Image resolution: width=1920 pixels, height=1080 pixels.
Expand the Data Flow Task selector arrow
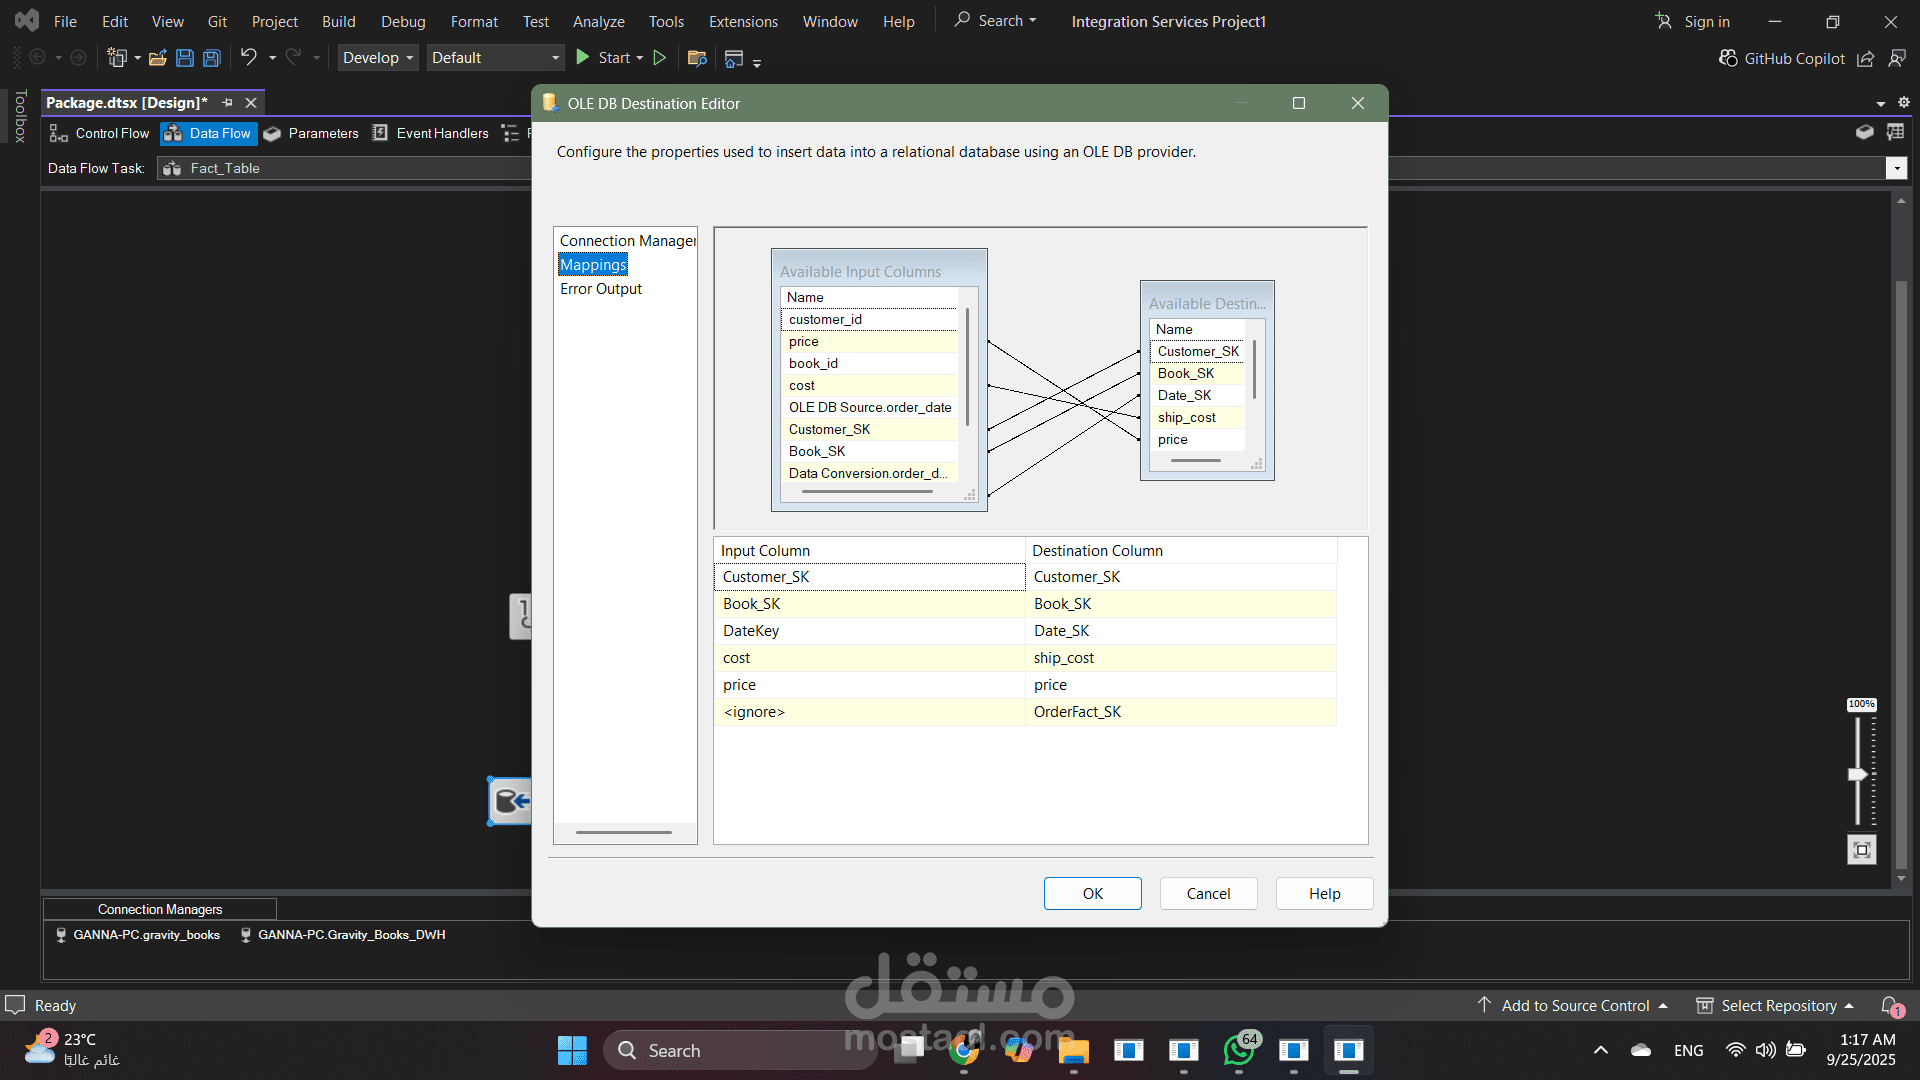click(x=1897, y=168)
